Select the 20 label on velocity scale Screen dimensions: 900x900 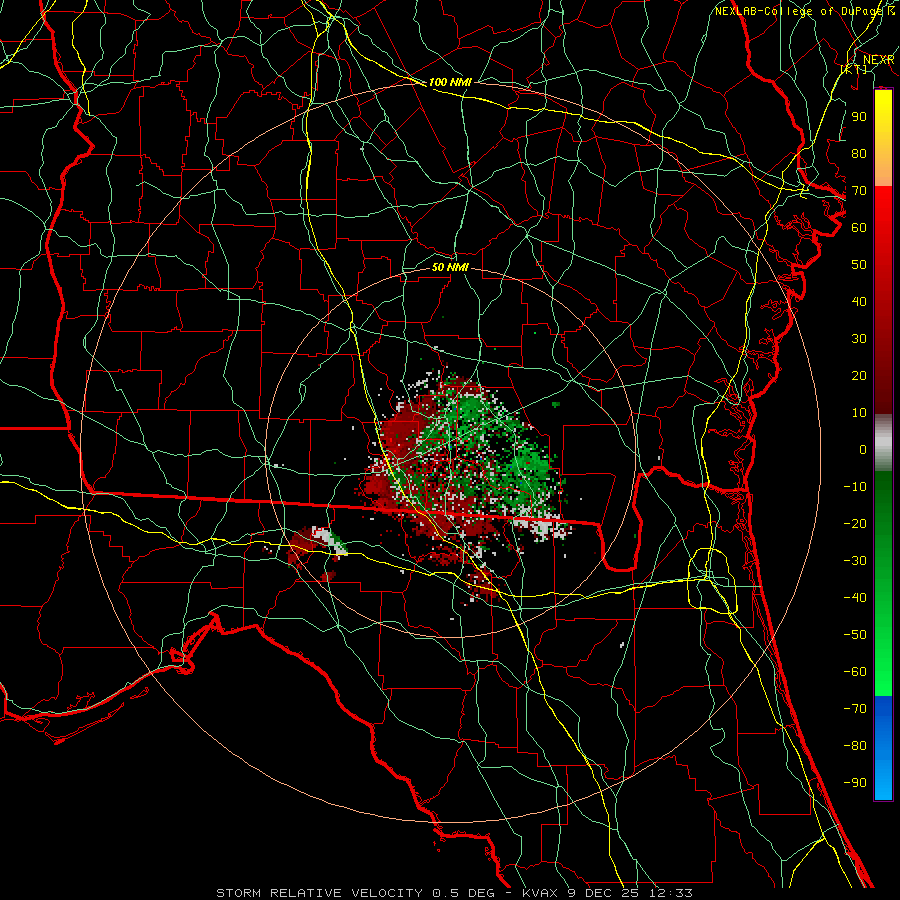(x=859, y=375)
